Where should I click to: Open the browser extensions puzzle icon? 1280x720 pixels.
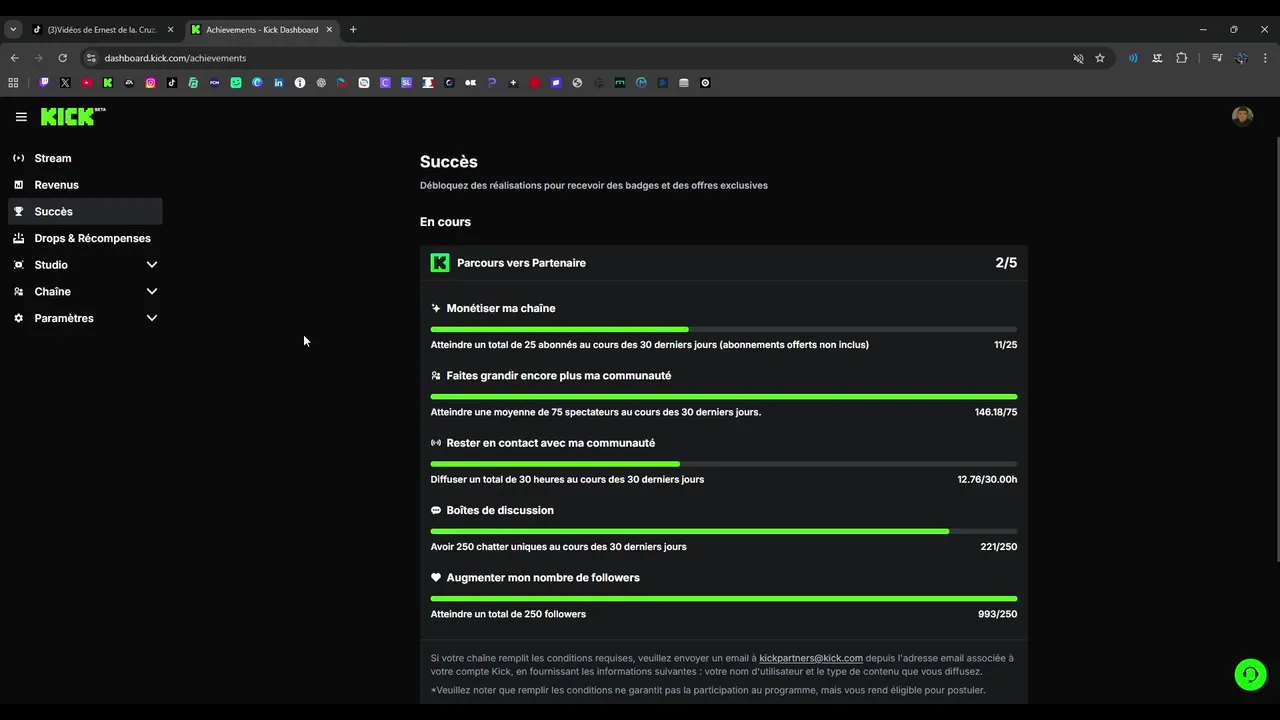point(1181,58)
